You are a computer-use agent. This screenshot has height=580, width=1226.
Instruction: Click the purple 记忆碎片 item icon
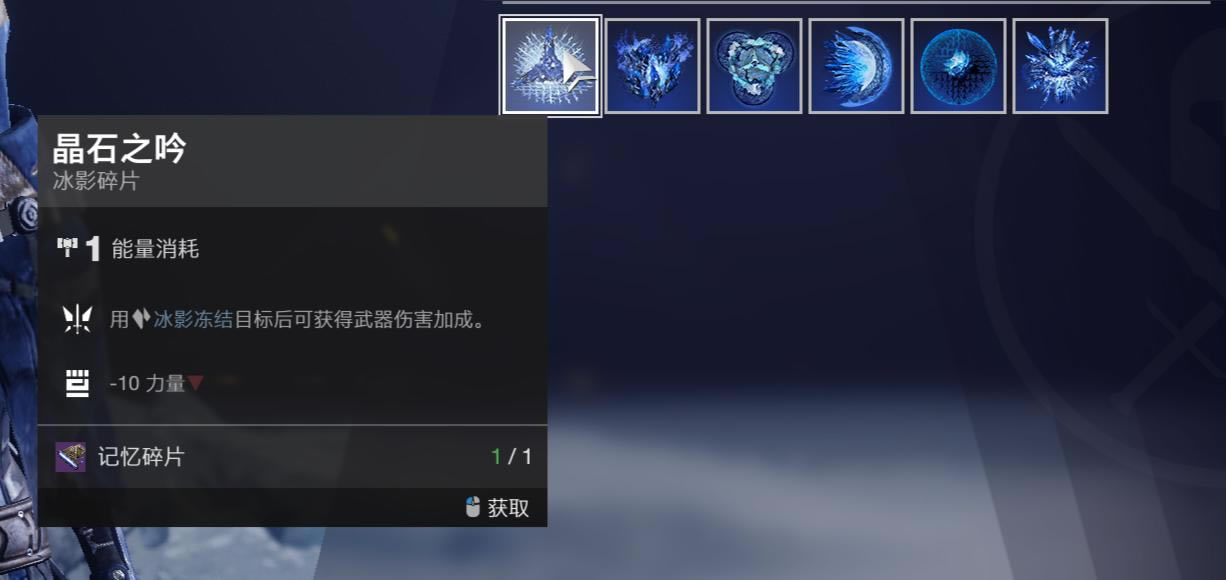point(70,457)
